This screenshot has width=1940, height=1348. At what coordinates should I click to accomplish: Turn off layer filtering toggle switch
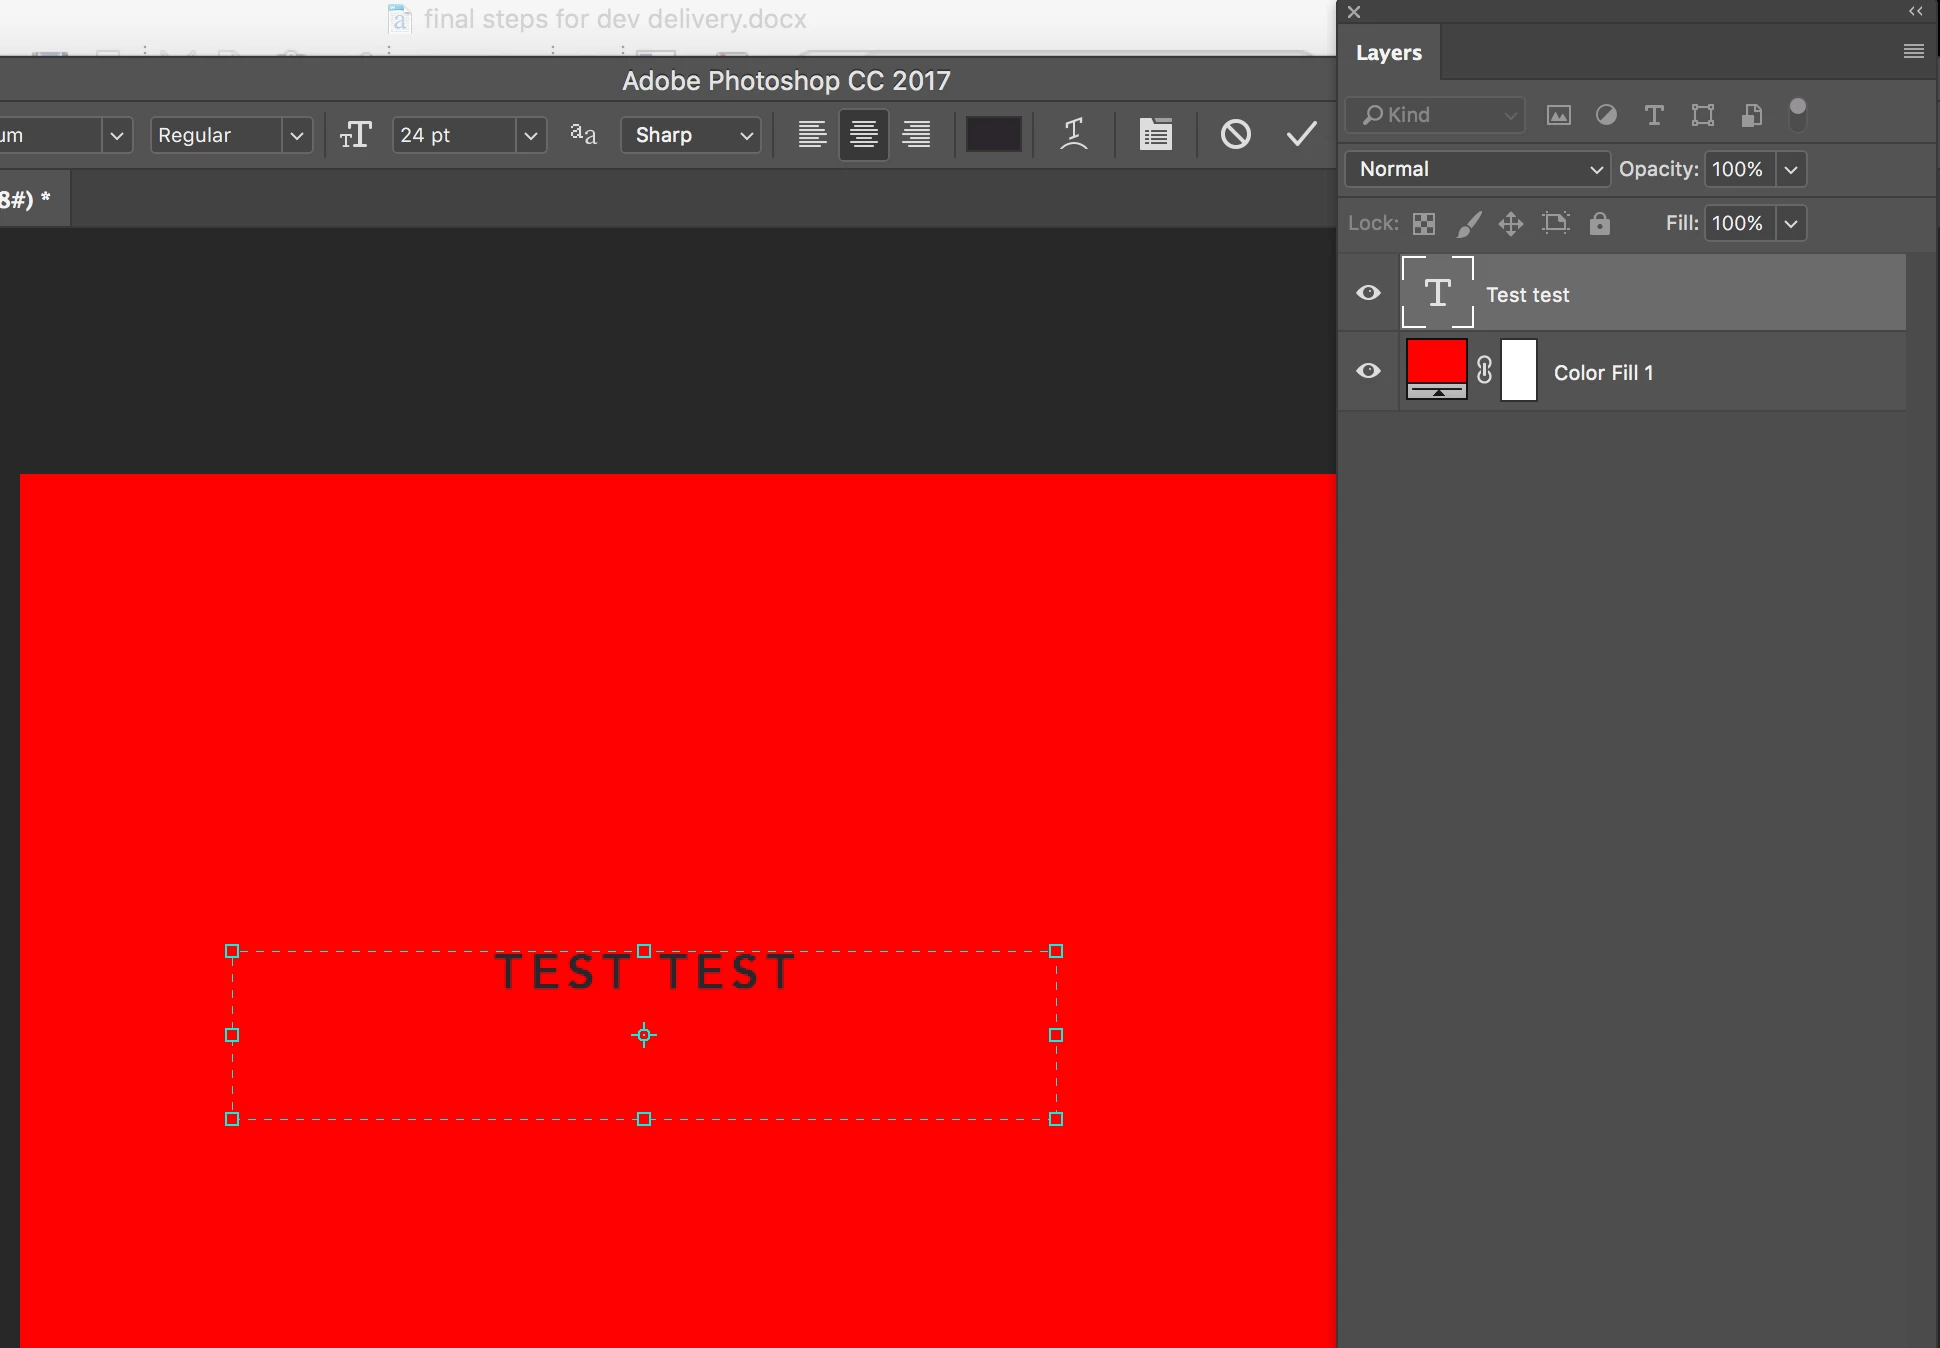pyautogui.click(x=1797, y=114)
